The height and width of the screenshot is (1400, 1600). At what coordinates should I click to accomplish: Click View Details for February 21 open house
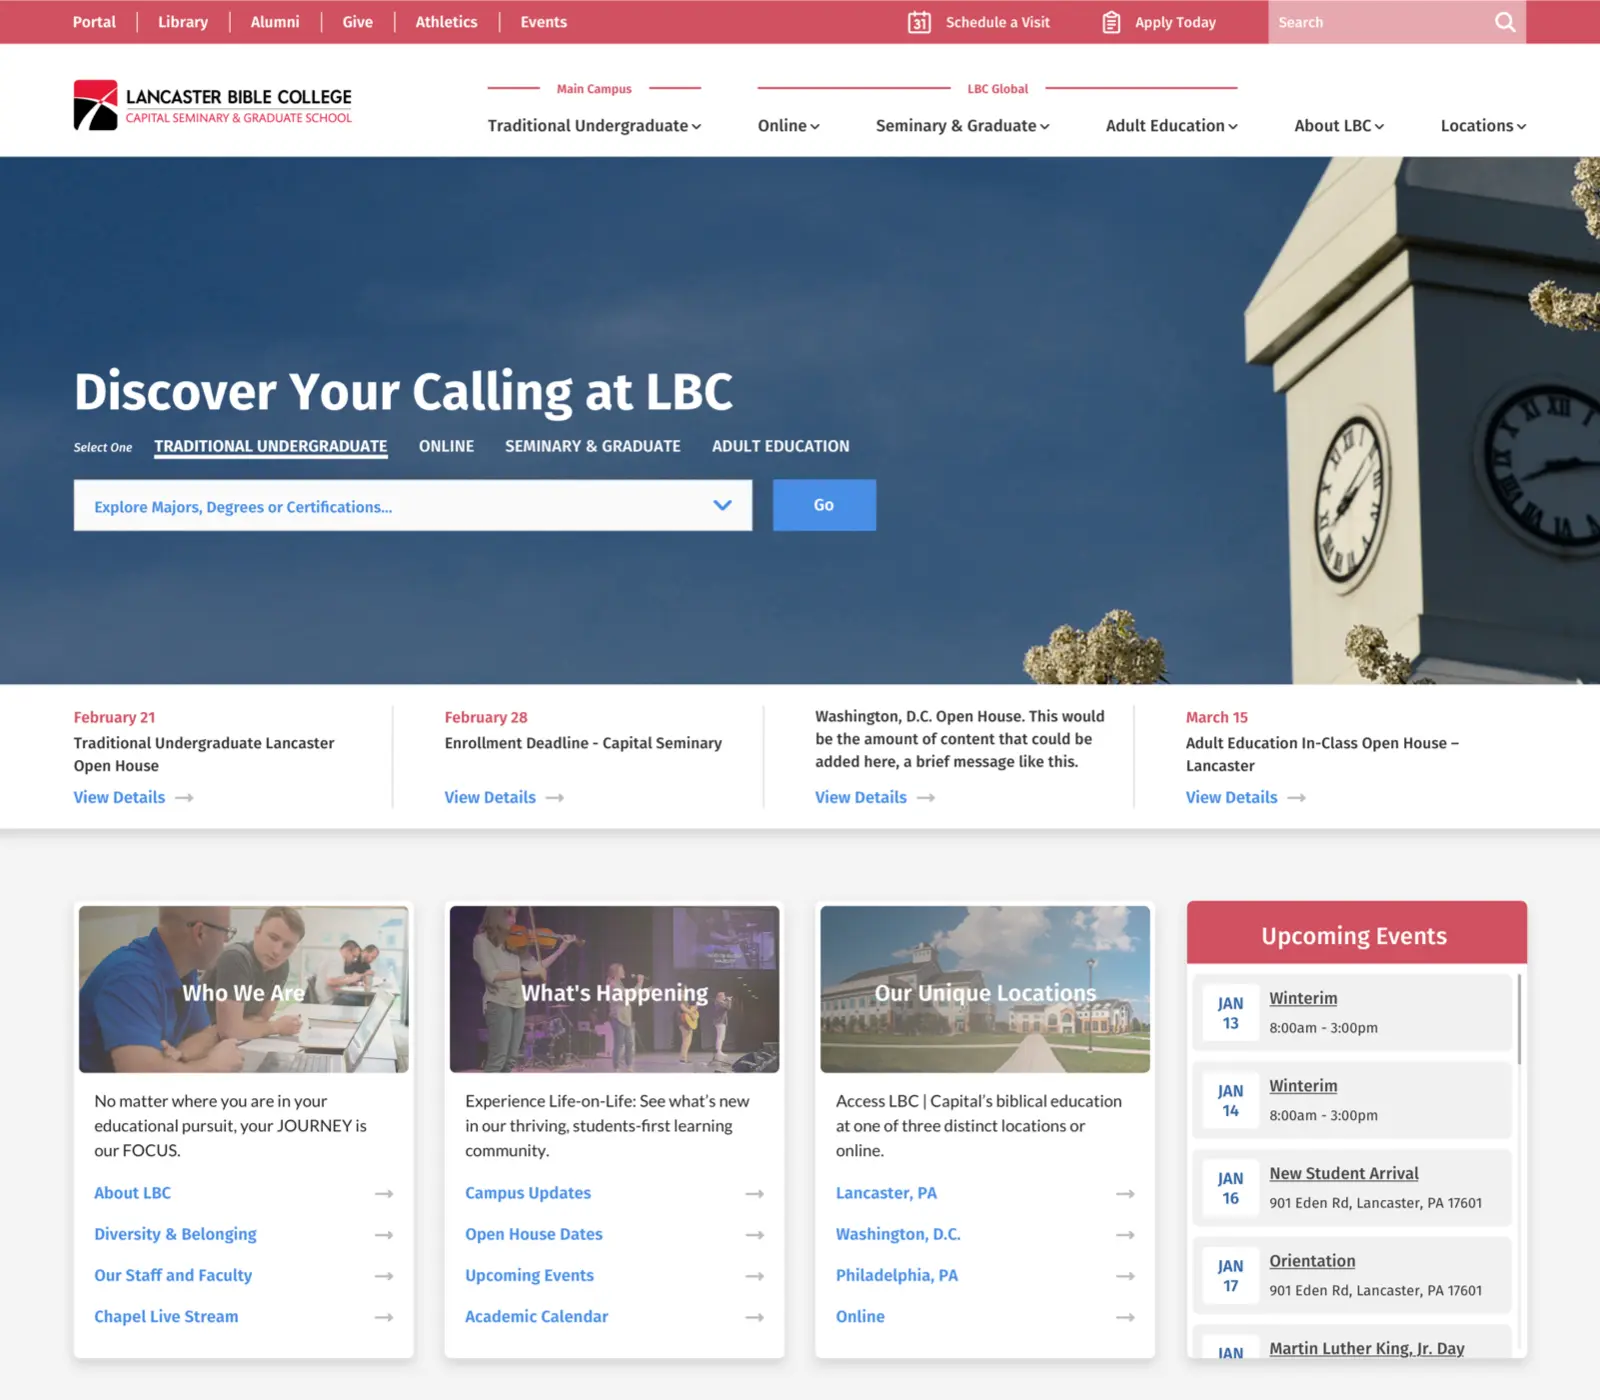119,798
